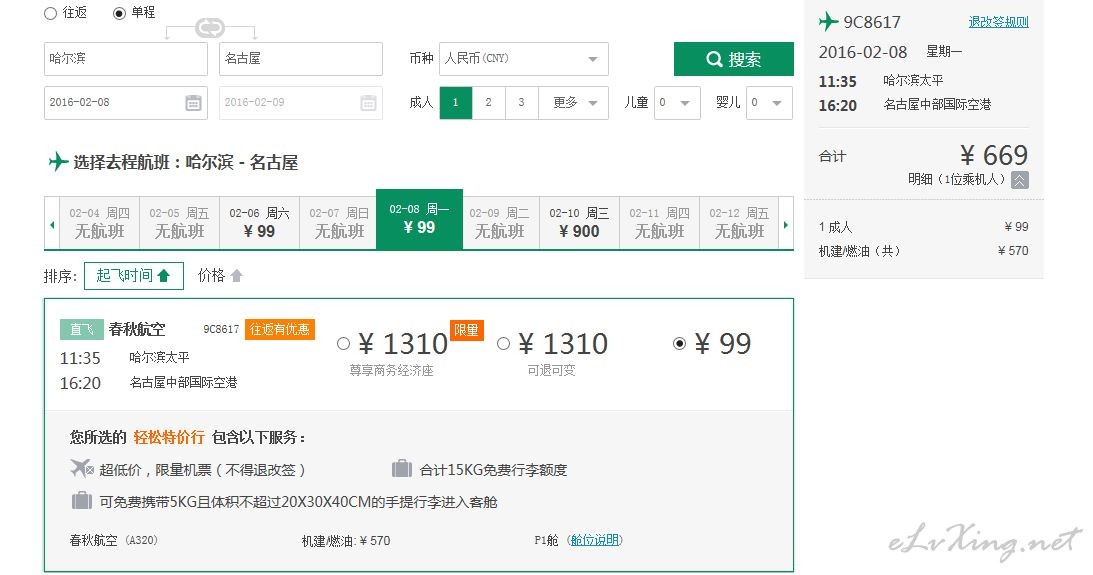Image resolution: width=1093 pixels, height=575 pixels.
Task: Click the plane icon beside 选择去程航班
Action: 58,162
